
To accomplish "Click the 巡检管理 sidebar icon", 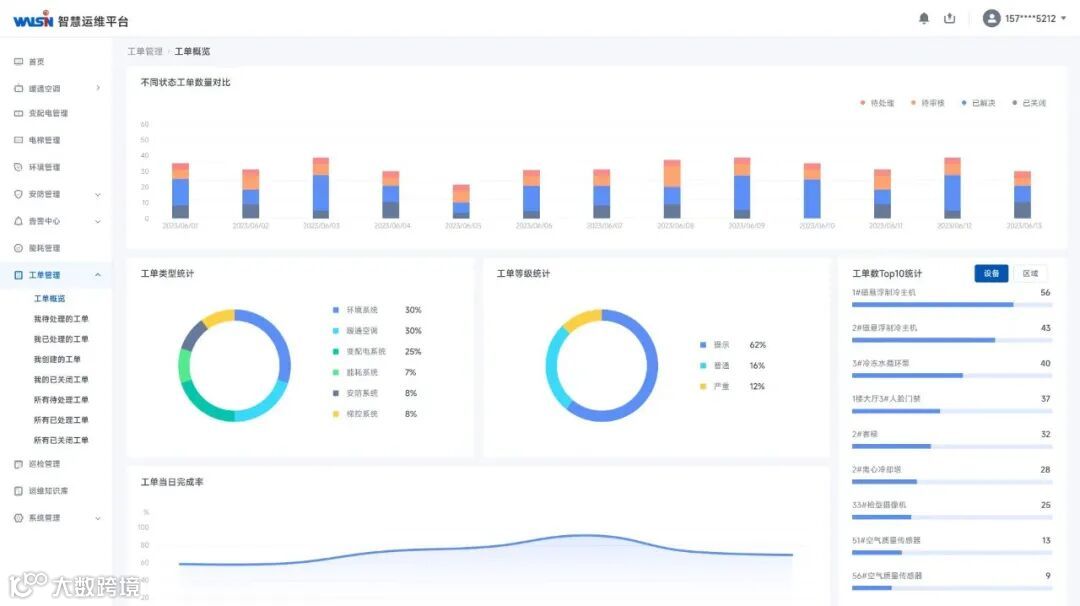I will (x=19, y=464).
